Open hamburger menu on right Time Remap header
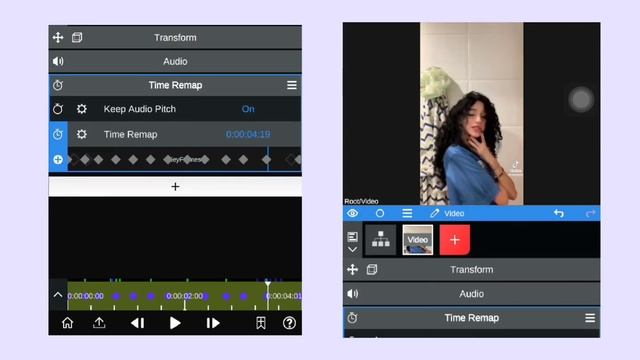This screenshot has height=360, width=640. (x=590, y=318)
